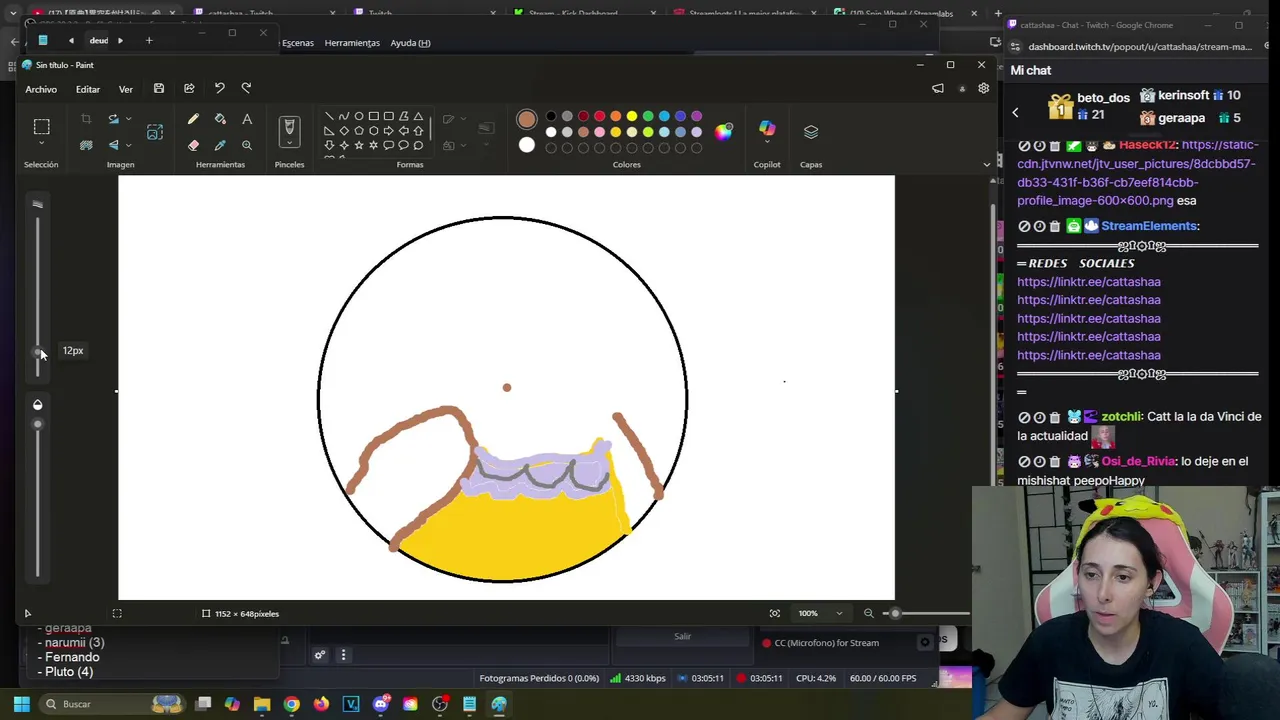Select the Text tool
This screenshot has height=720, width=1280.
(247, 119)
